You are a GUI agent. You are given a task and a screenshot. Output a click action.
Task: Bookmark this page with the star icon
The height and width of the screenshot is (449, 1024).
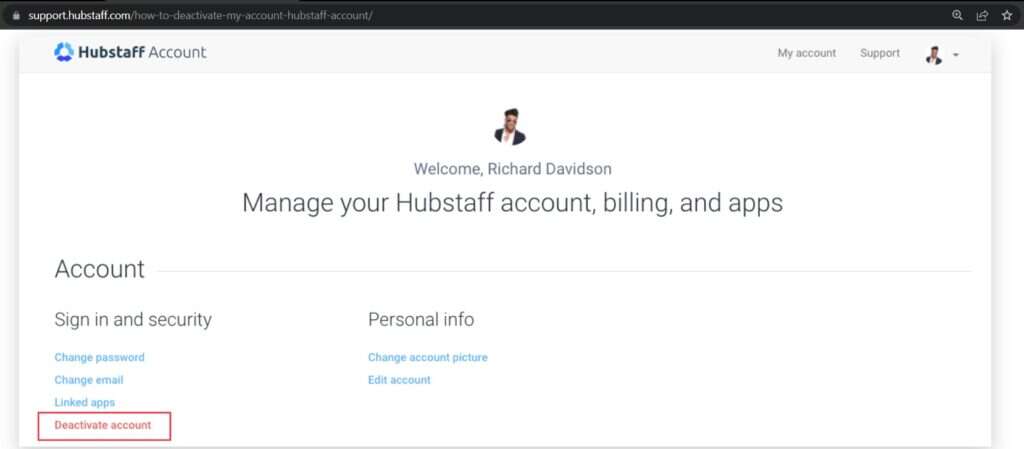click(1007, 16)
